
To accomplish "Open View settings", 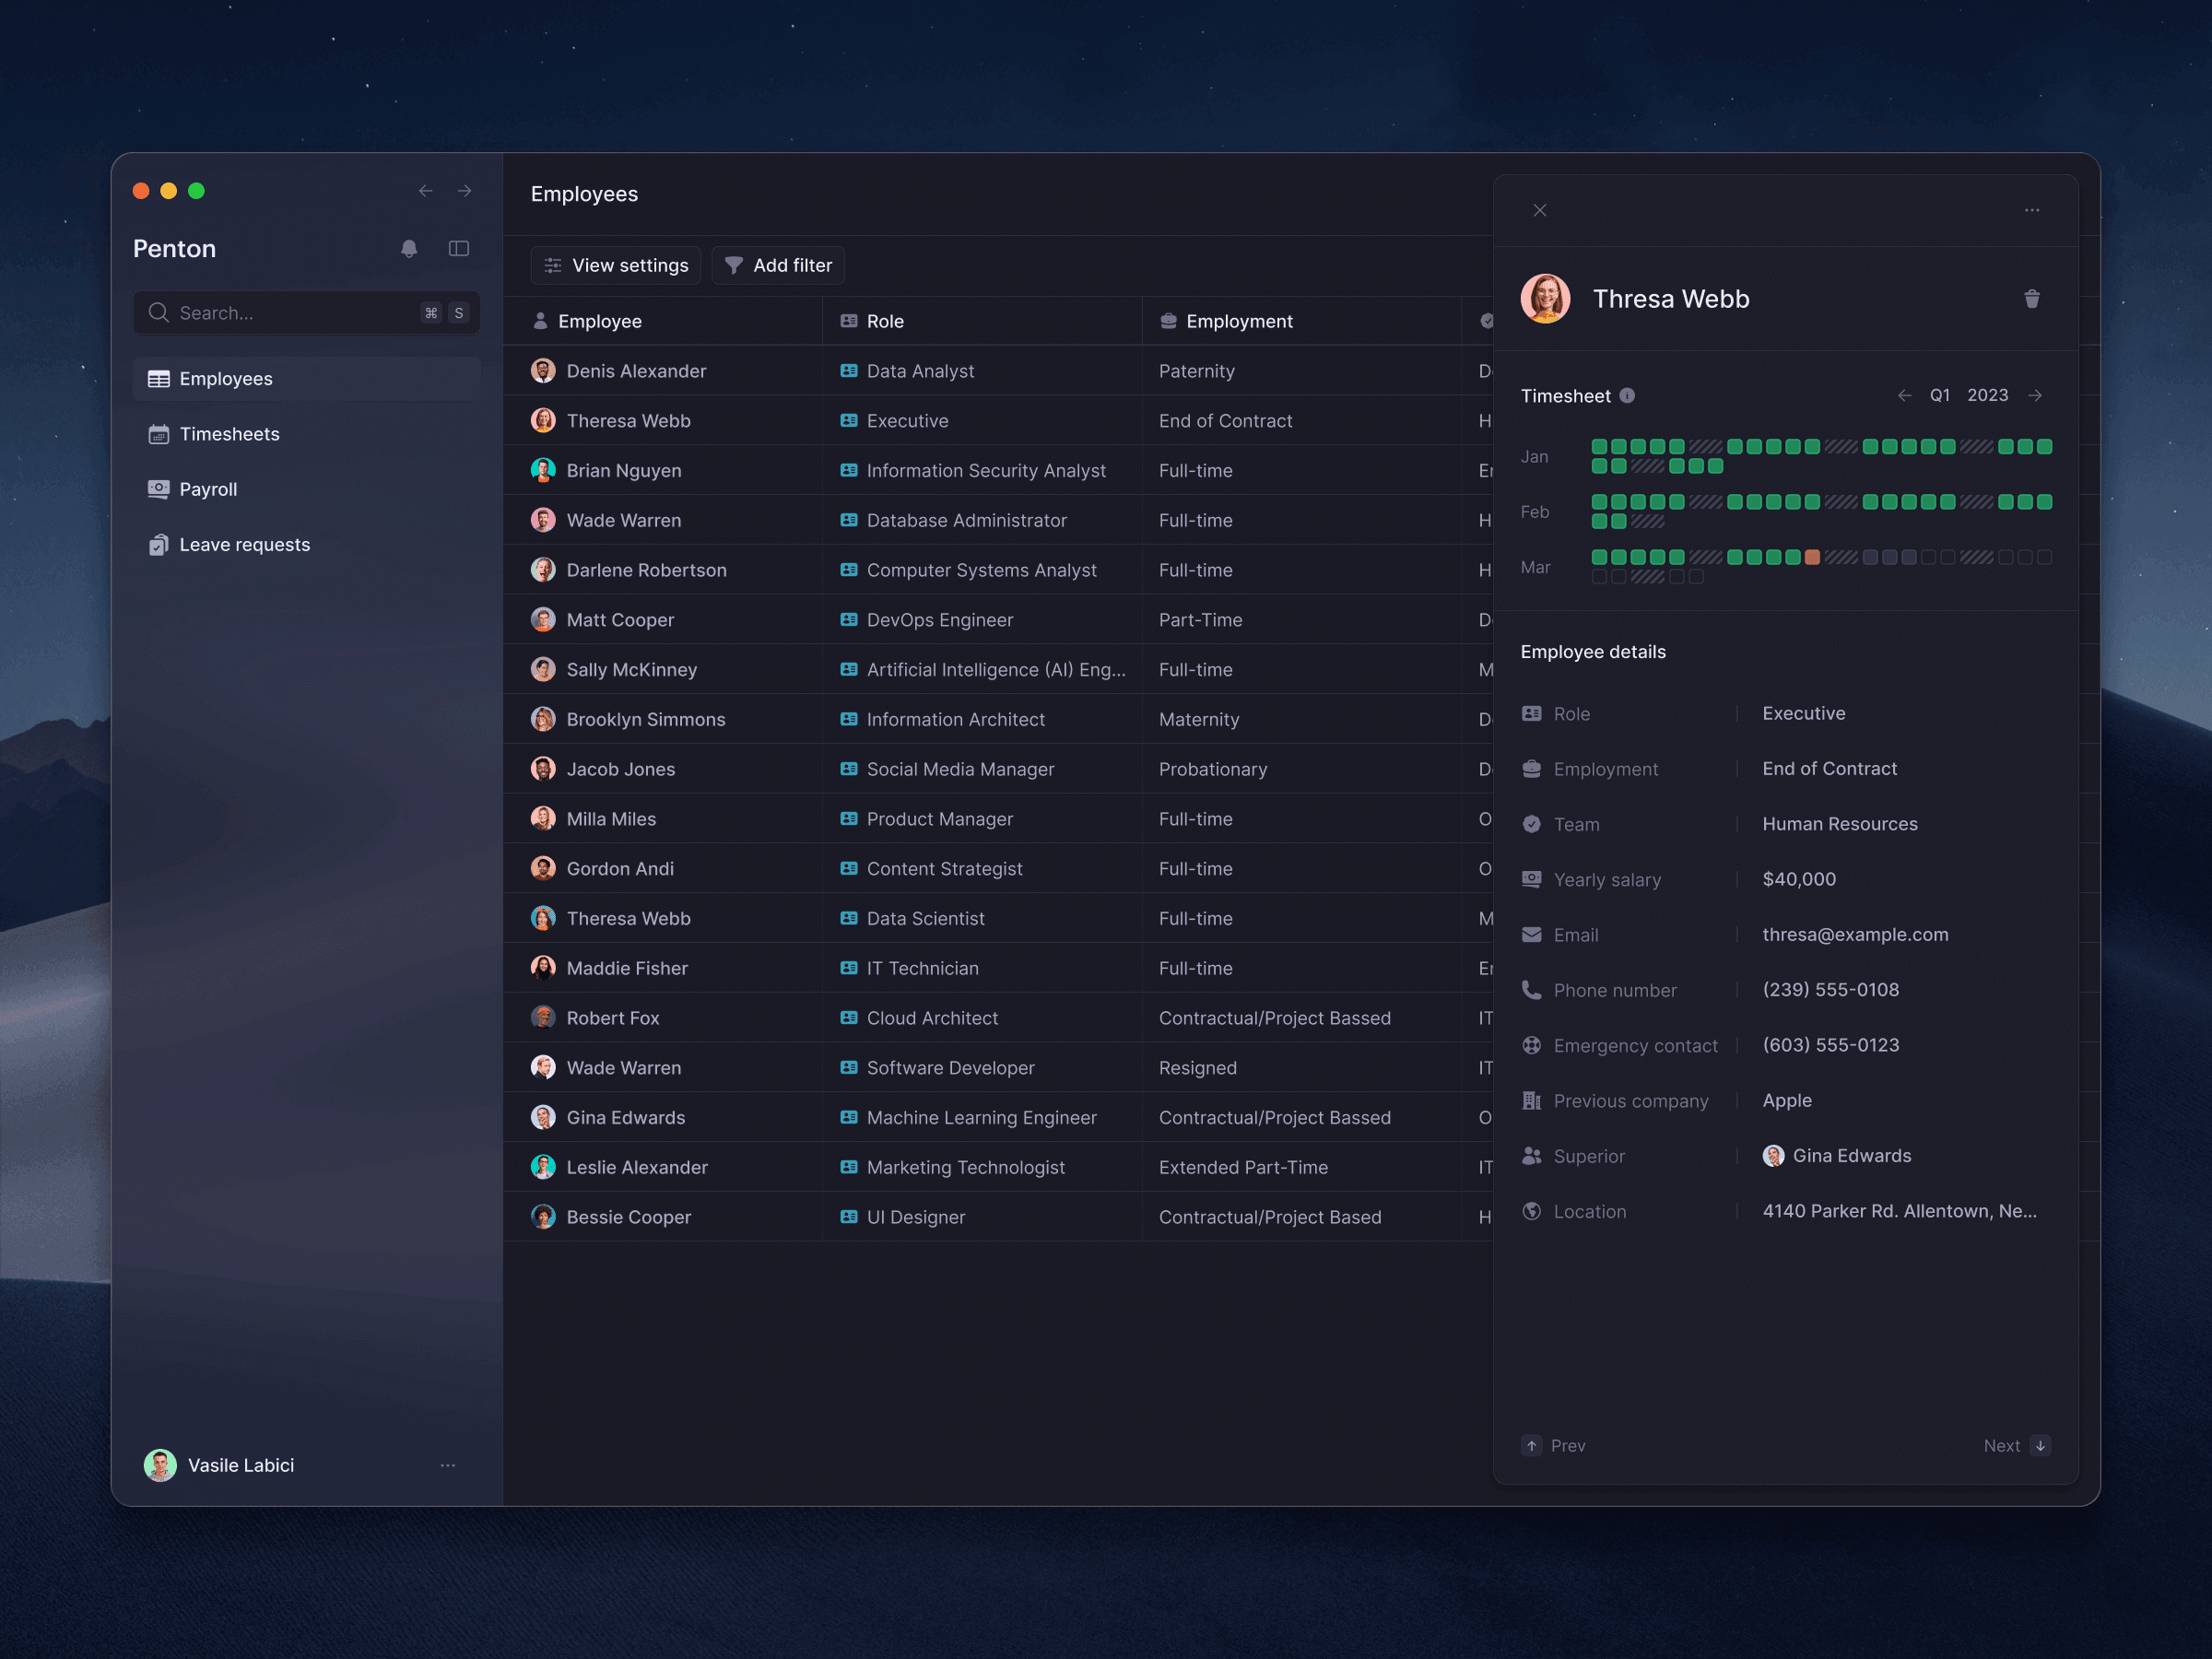I will click(x=616, y=265).
